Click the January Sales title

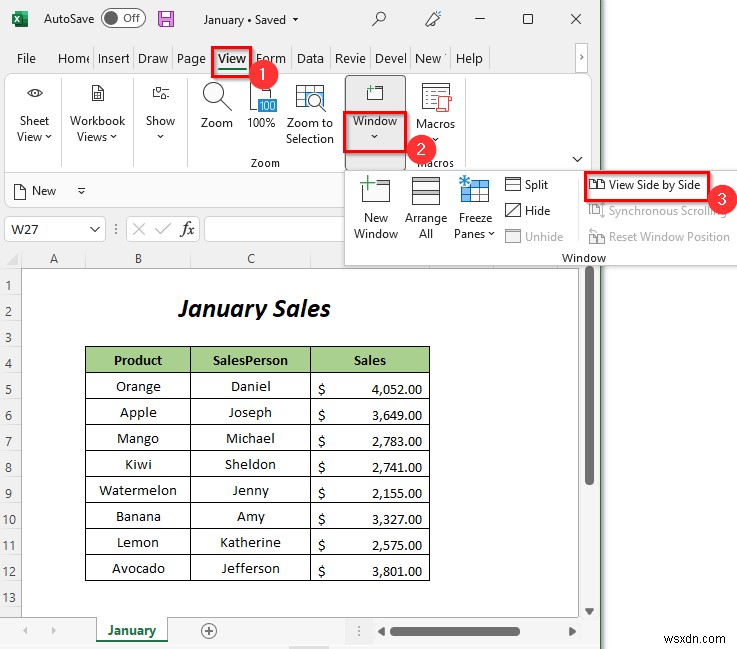pos(254,309)
